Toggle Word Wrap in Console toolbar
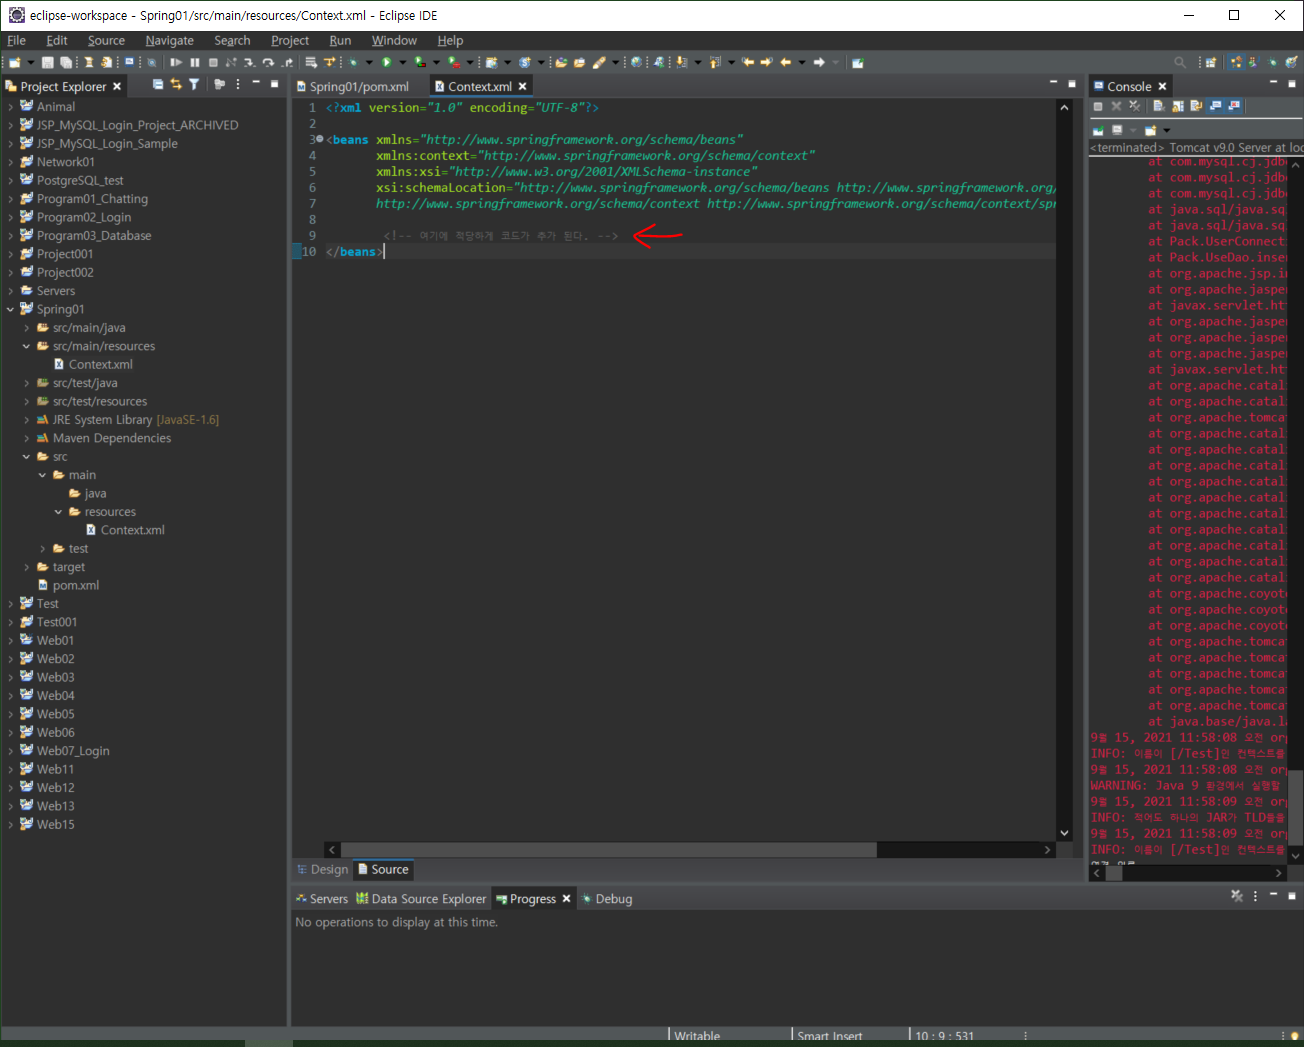The image size is (1304, 1047). click(x=1197, y=106)
